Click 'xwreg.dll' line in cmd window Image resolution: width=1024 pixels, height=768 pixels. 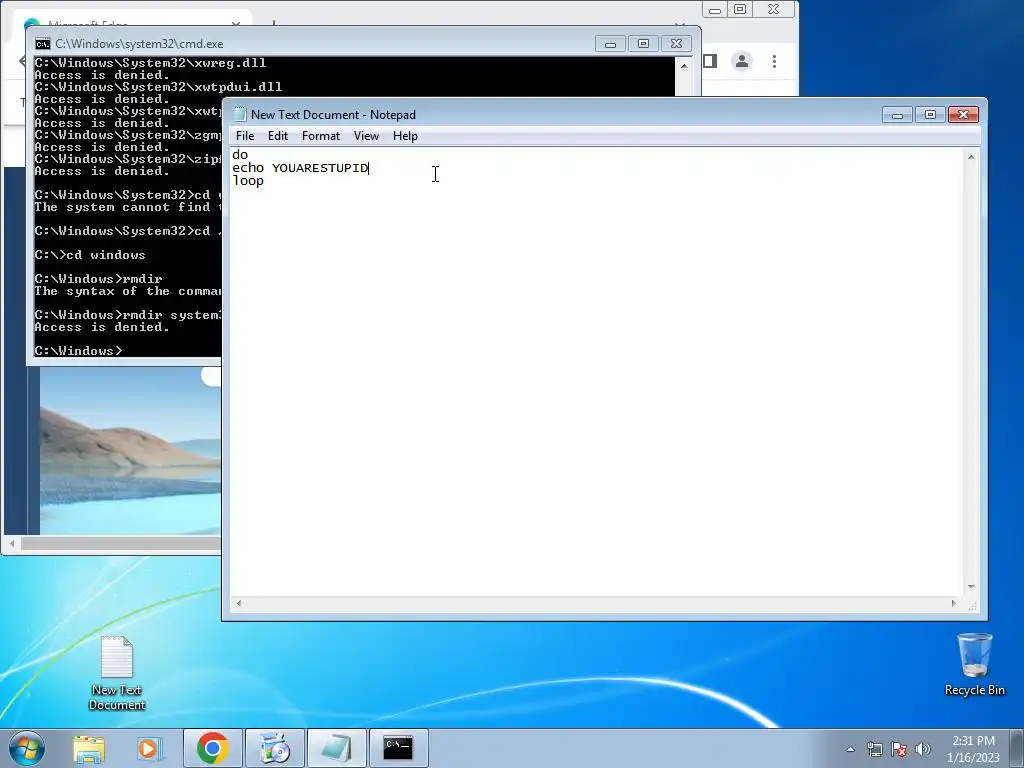150,63
